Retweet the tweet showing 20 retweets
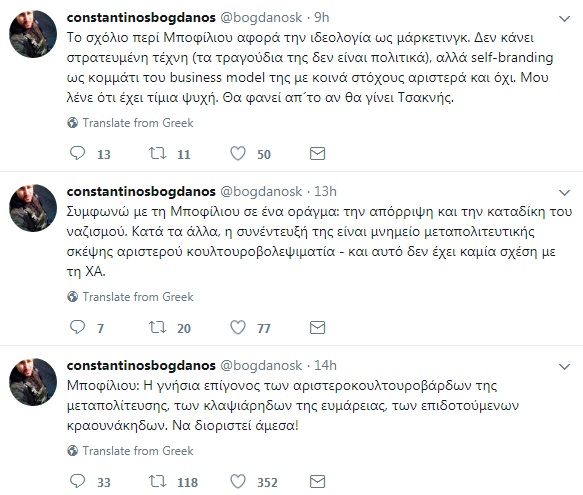583x495 pixels. pyautogui.click(x=158, y=327)
